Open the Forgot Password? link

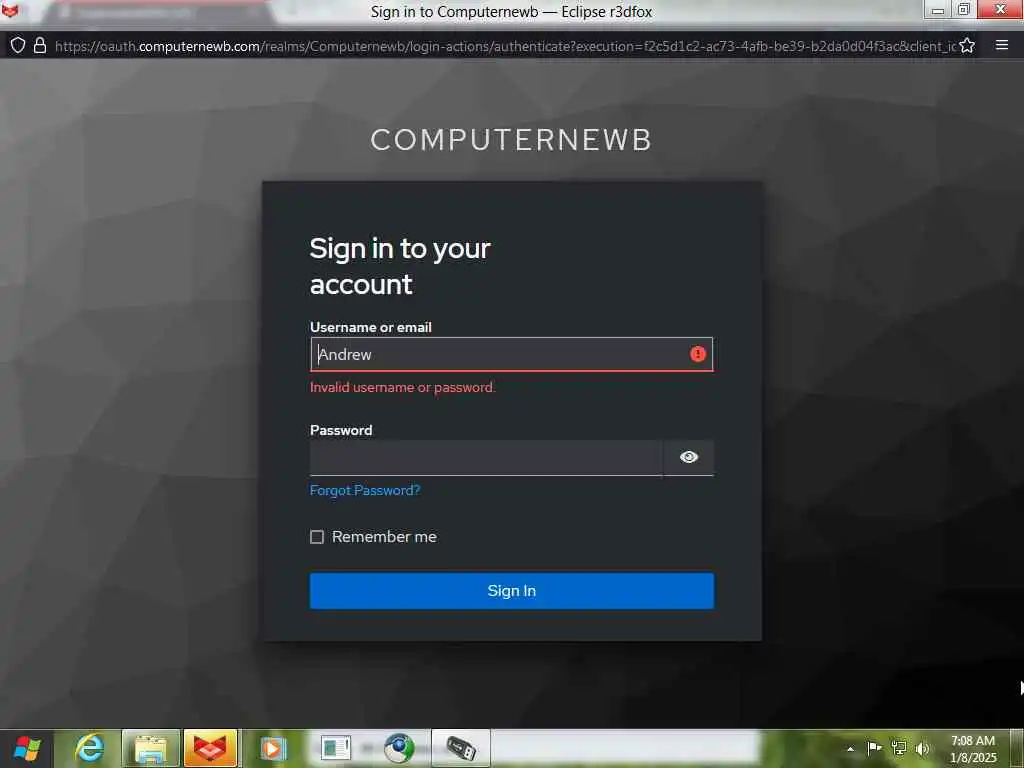pyautogui.click(x=364, y=490)
